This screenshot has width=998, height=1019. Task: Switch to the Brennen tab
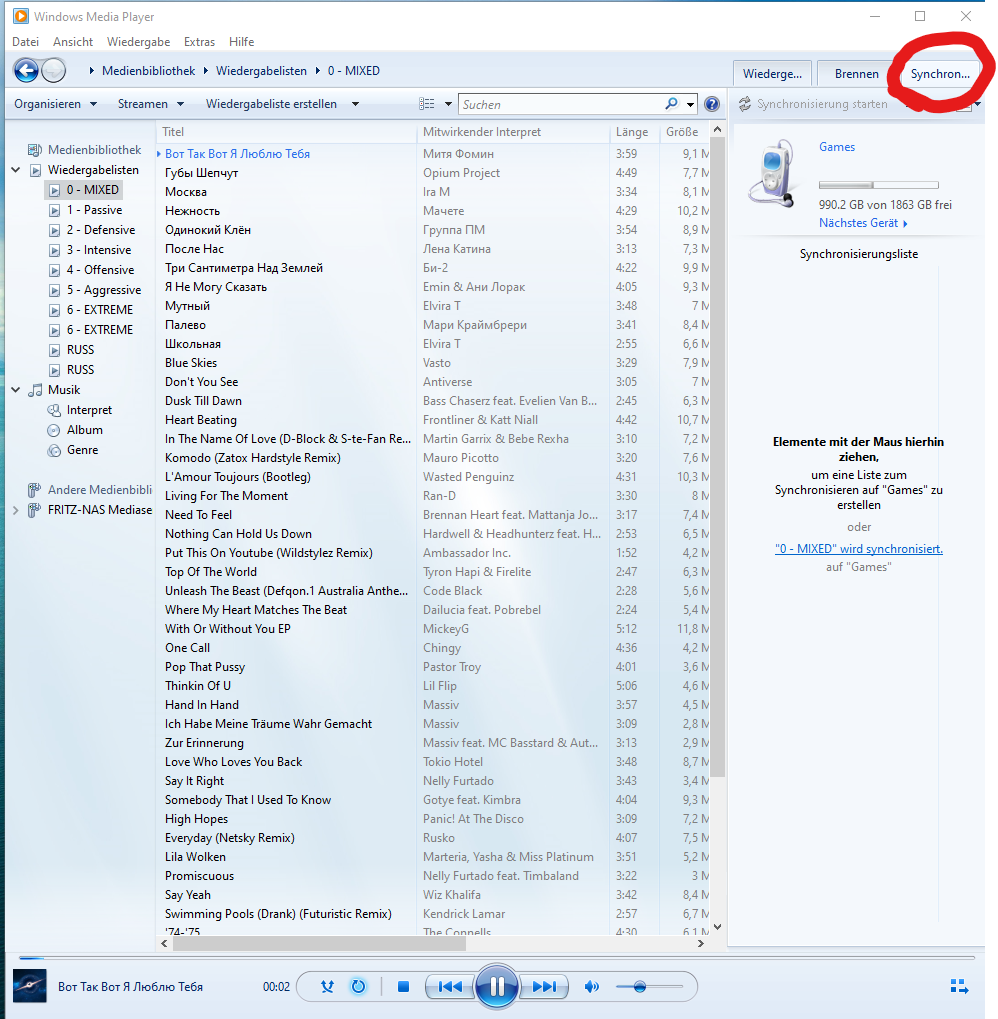[x=856, y=73]
